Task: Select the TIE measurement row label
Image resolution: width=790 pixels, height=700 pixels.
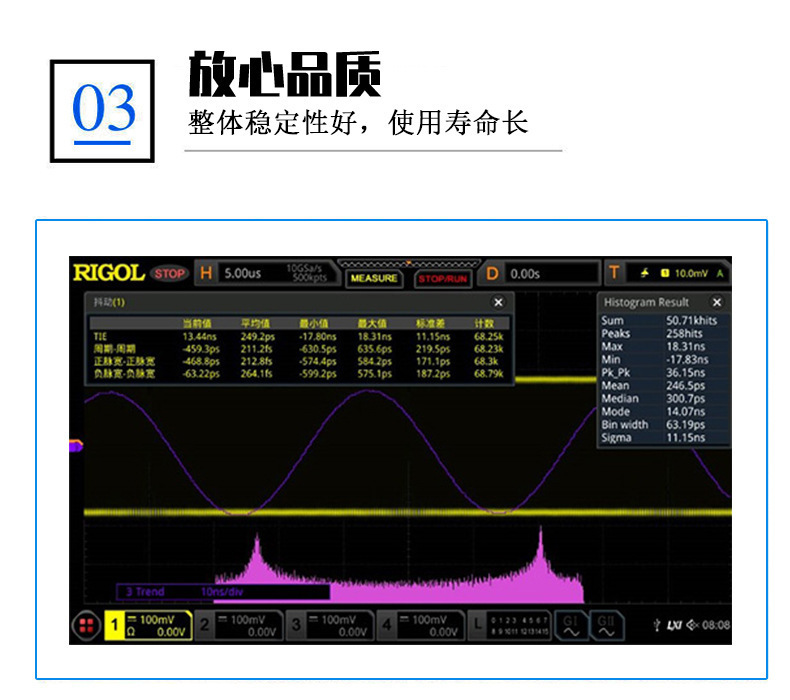Action: pos(100,337)
